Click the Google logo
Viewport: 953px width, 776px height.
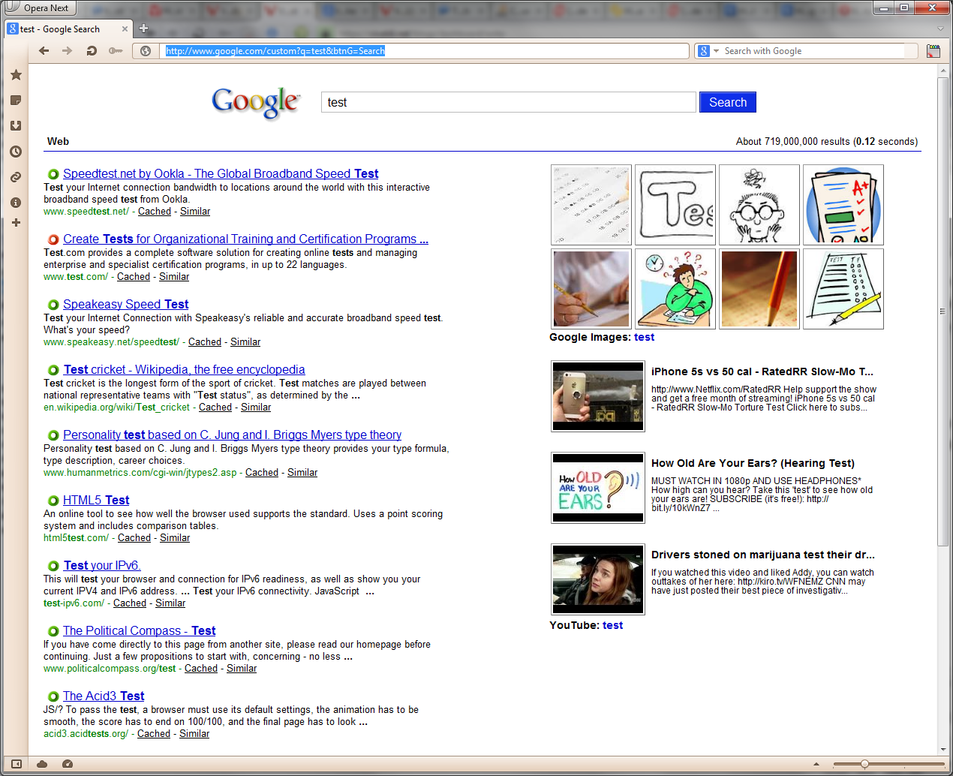(x=255, y=102)
